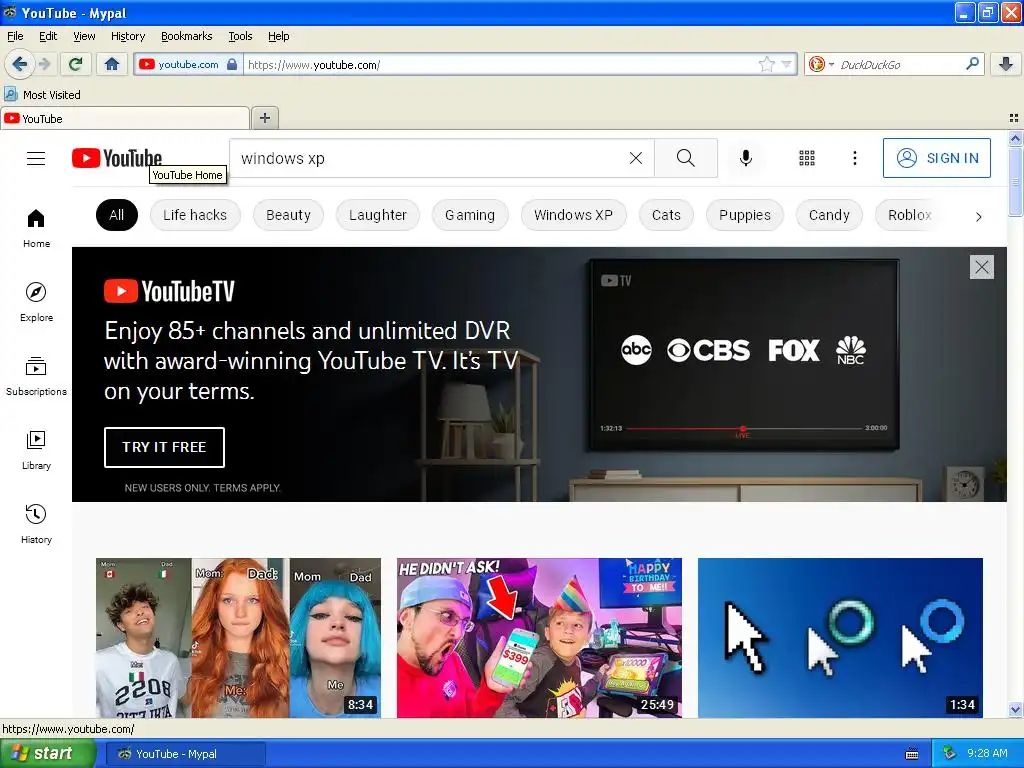Bookmark this page with the star icon
1024x768 pixels.
767,64
